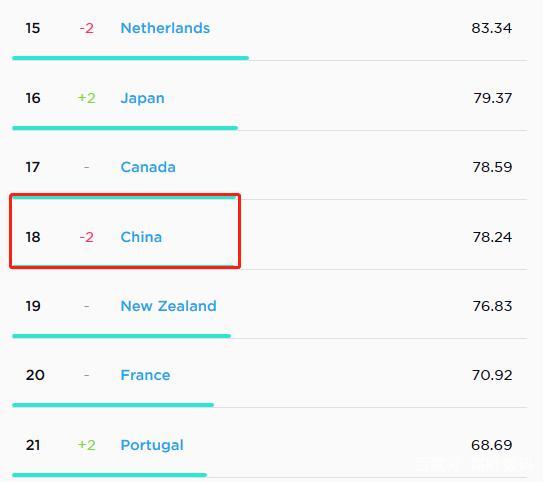Click Netherlands score 83.34
Viewport: 543px width, 482px height.
(x=491, y=28)
